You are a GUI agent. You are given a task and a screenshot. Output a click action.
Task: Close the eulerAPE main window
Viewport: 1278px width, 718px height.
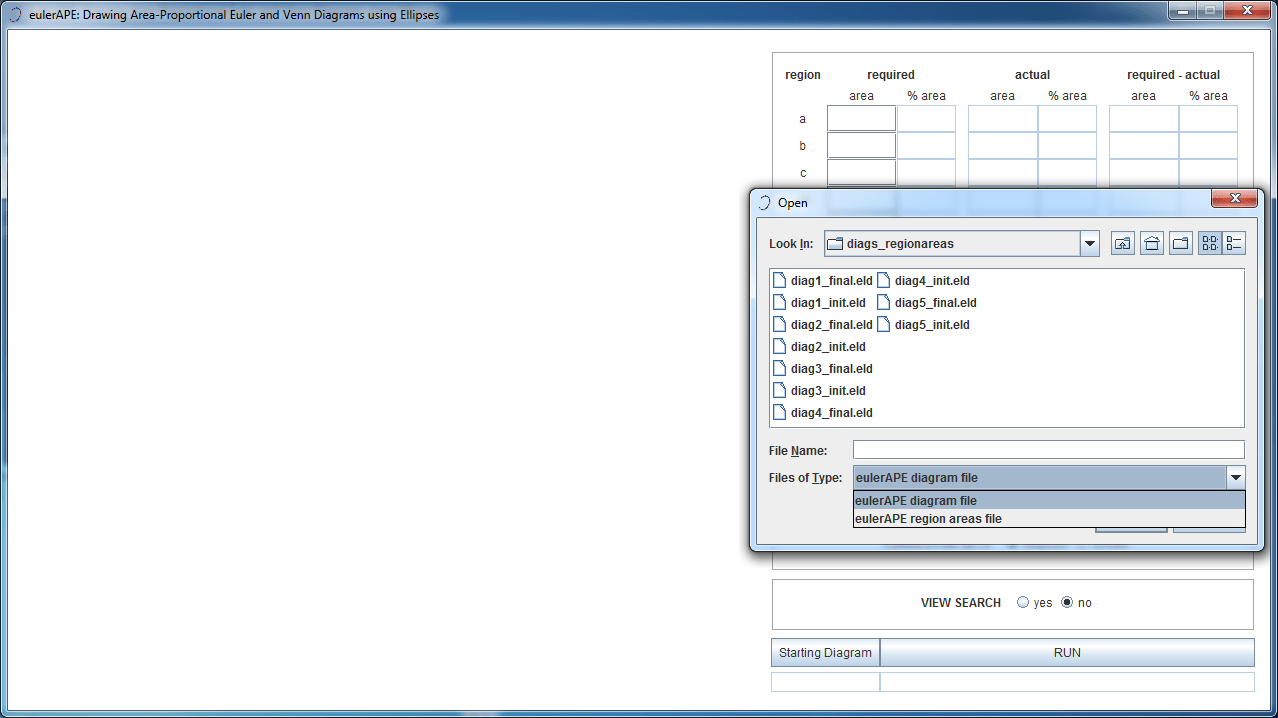coord(1247,10)
